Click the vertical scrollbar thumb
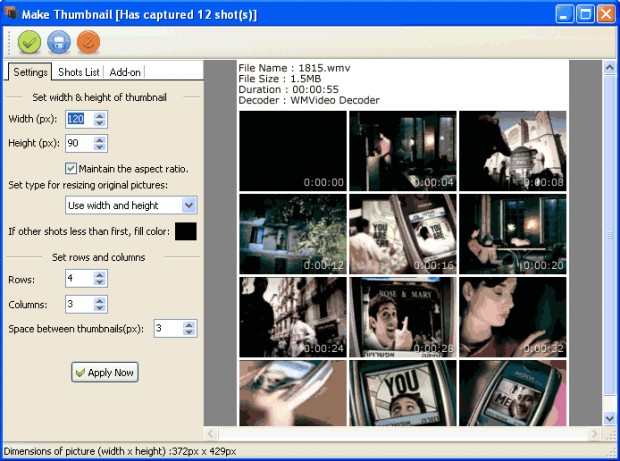This screenshot has width=620, height=461. 609,234
